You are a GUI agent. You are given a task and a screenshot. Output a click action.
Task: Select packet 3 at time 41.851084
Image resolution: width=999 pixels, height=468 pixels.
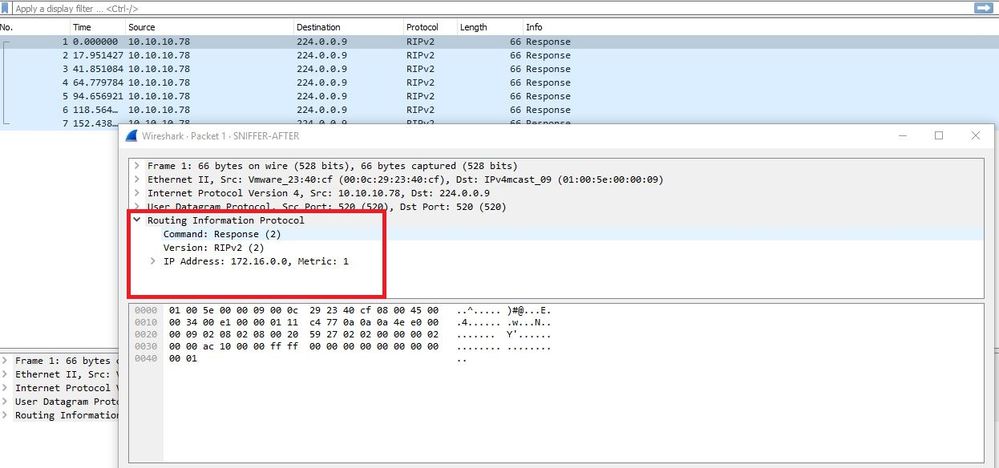coord(499,69)
